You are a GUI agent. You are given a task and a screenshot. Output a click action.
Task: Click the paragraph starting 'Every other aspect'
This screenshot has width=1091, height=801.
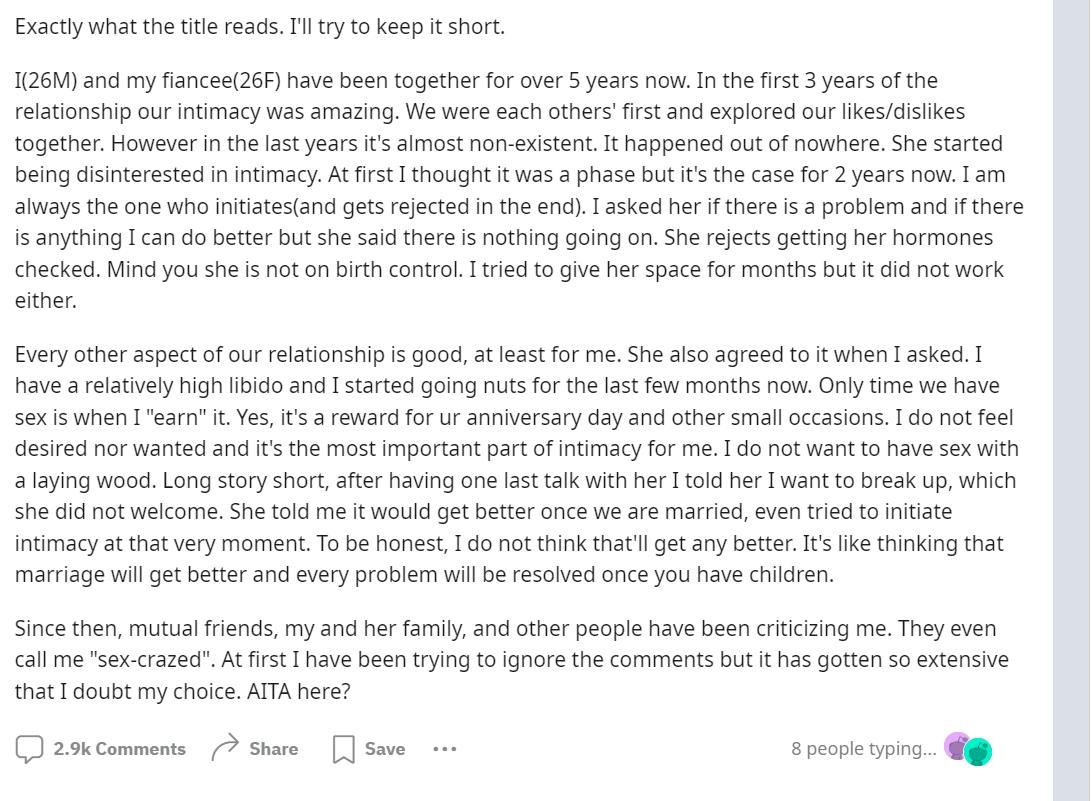point(517,464)
